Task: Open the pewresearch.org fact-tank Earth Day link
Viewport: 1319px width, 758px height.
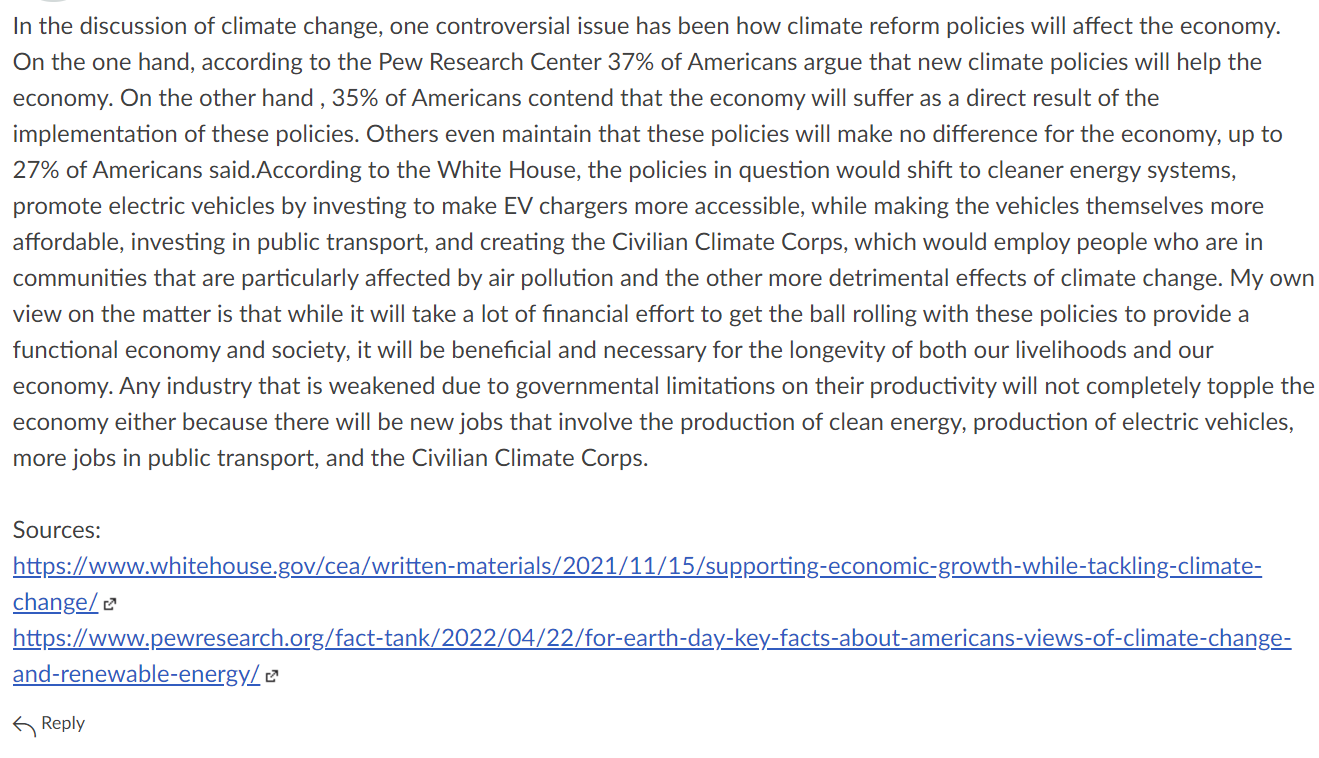Action: pos(652,639)
